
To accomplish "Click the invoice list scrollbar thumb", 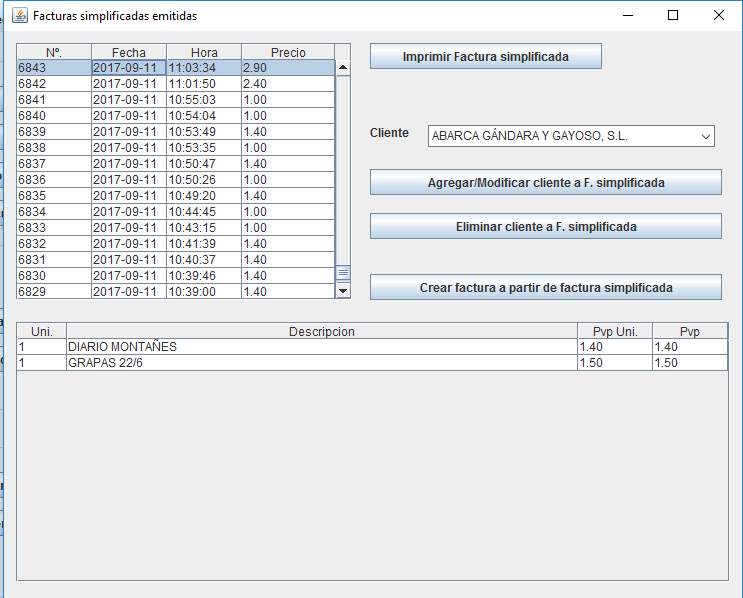I will click(x=343, y=272).
